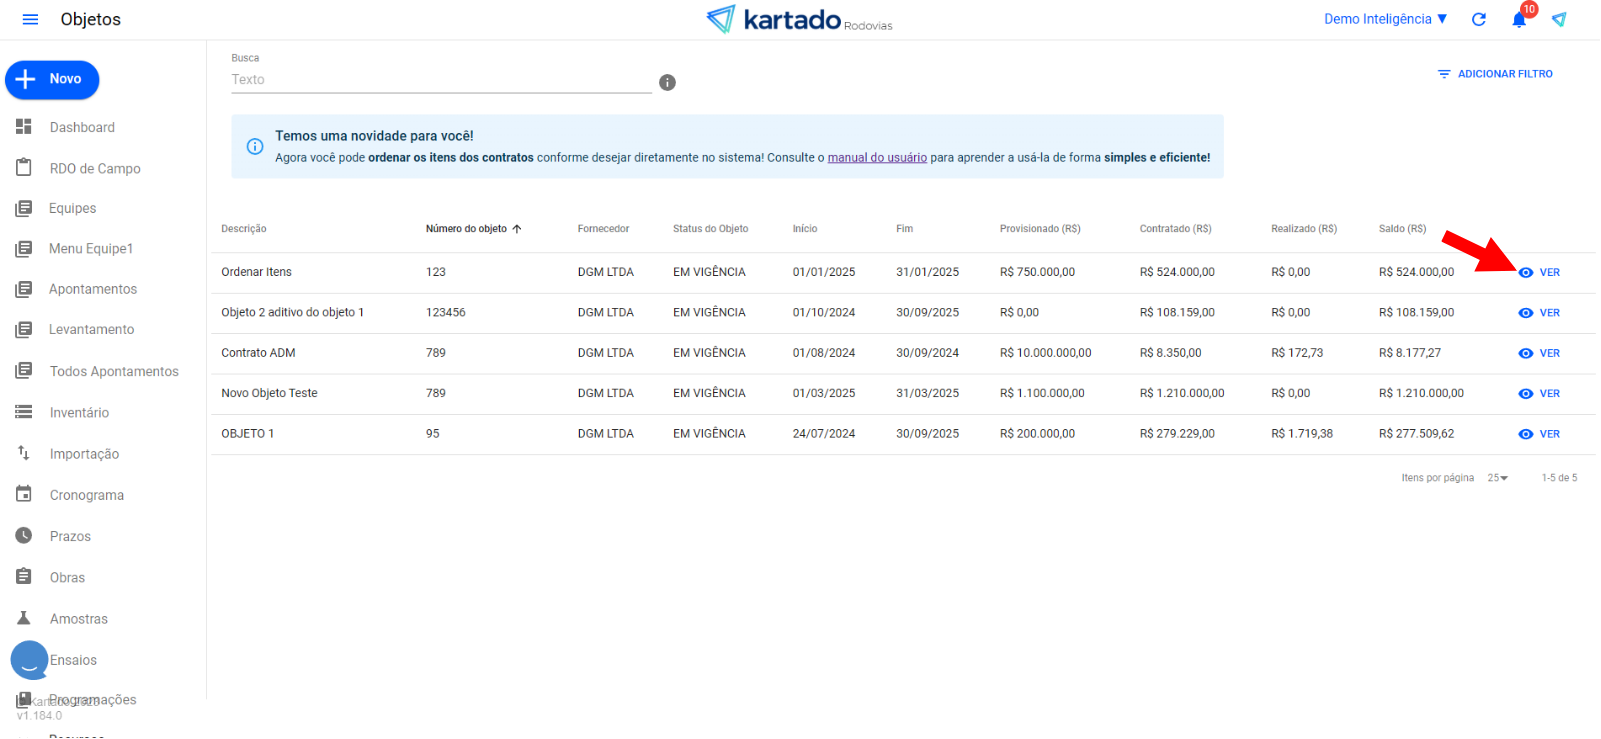The width and height of the screenshot is (1601, 739).
Task: Open the chat support bubble
Action: [x=29, y=660]
